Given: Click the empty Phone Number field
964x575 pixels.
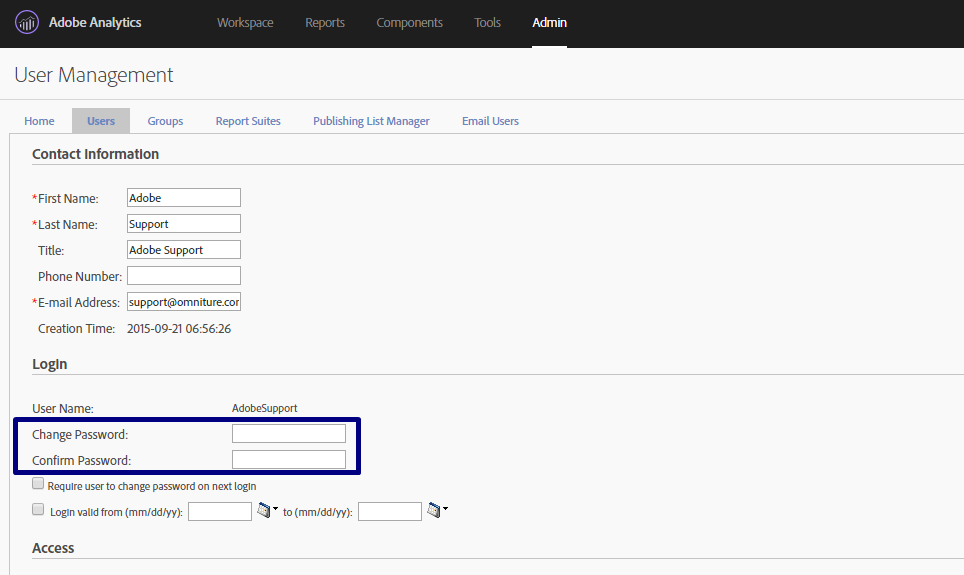Looking at the screenshot, I should 184,276.
